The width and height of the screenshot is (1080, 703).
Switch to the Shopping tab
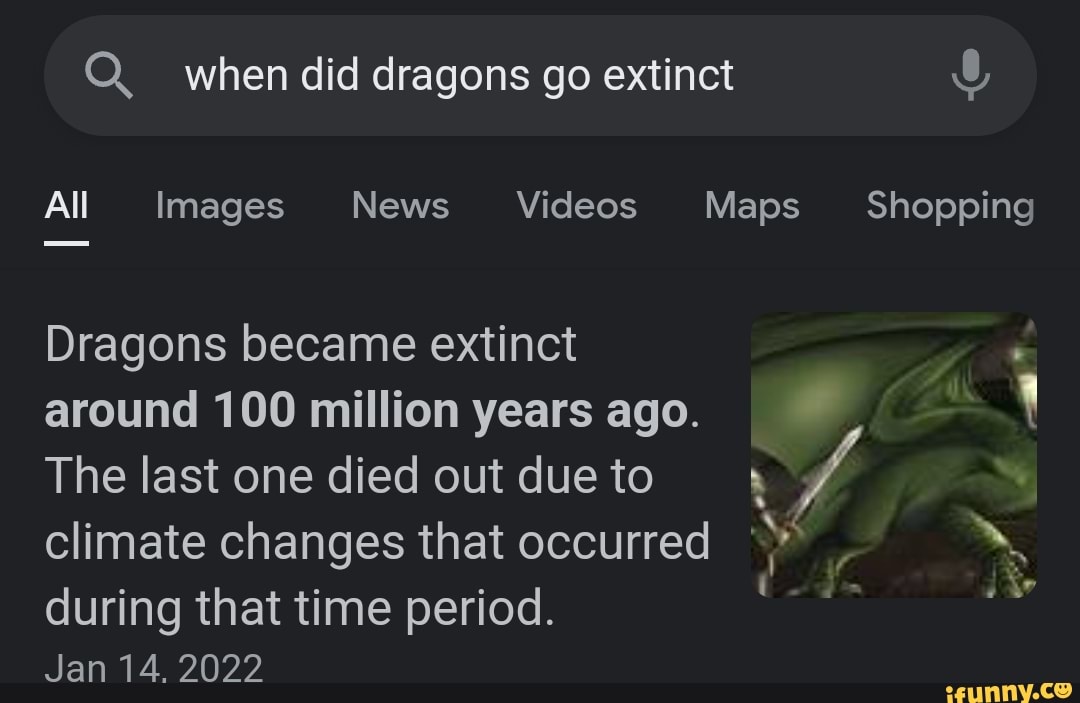point(950,206)
